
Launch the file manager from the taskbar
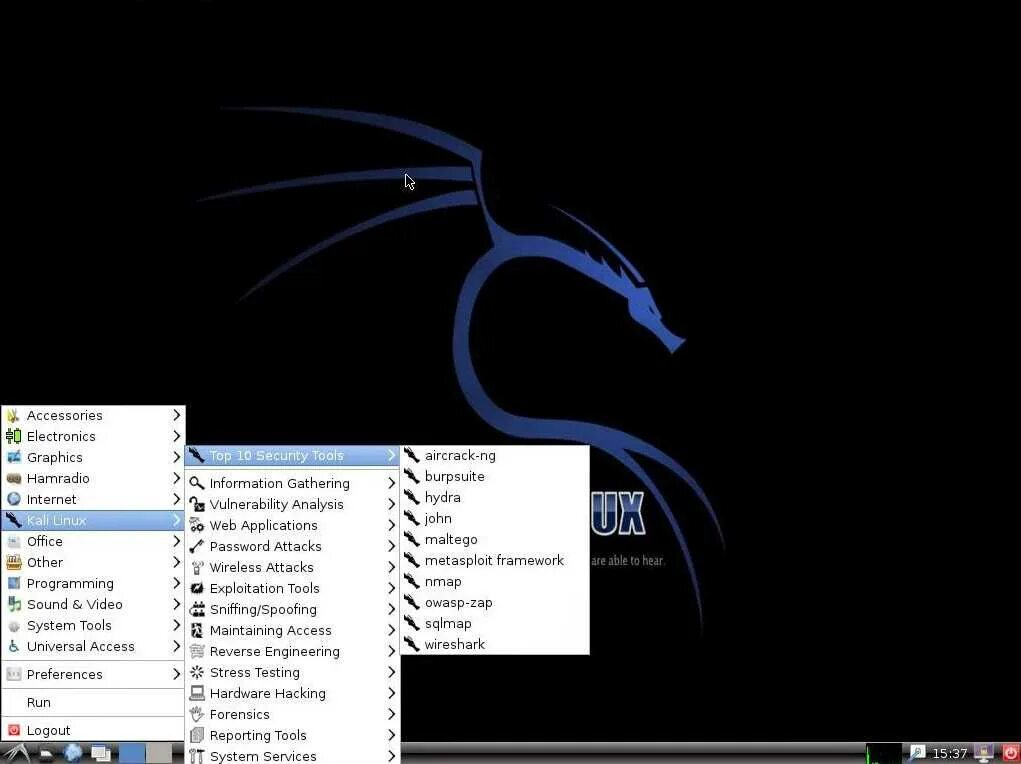click(x=46, y=754)
